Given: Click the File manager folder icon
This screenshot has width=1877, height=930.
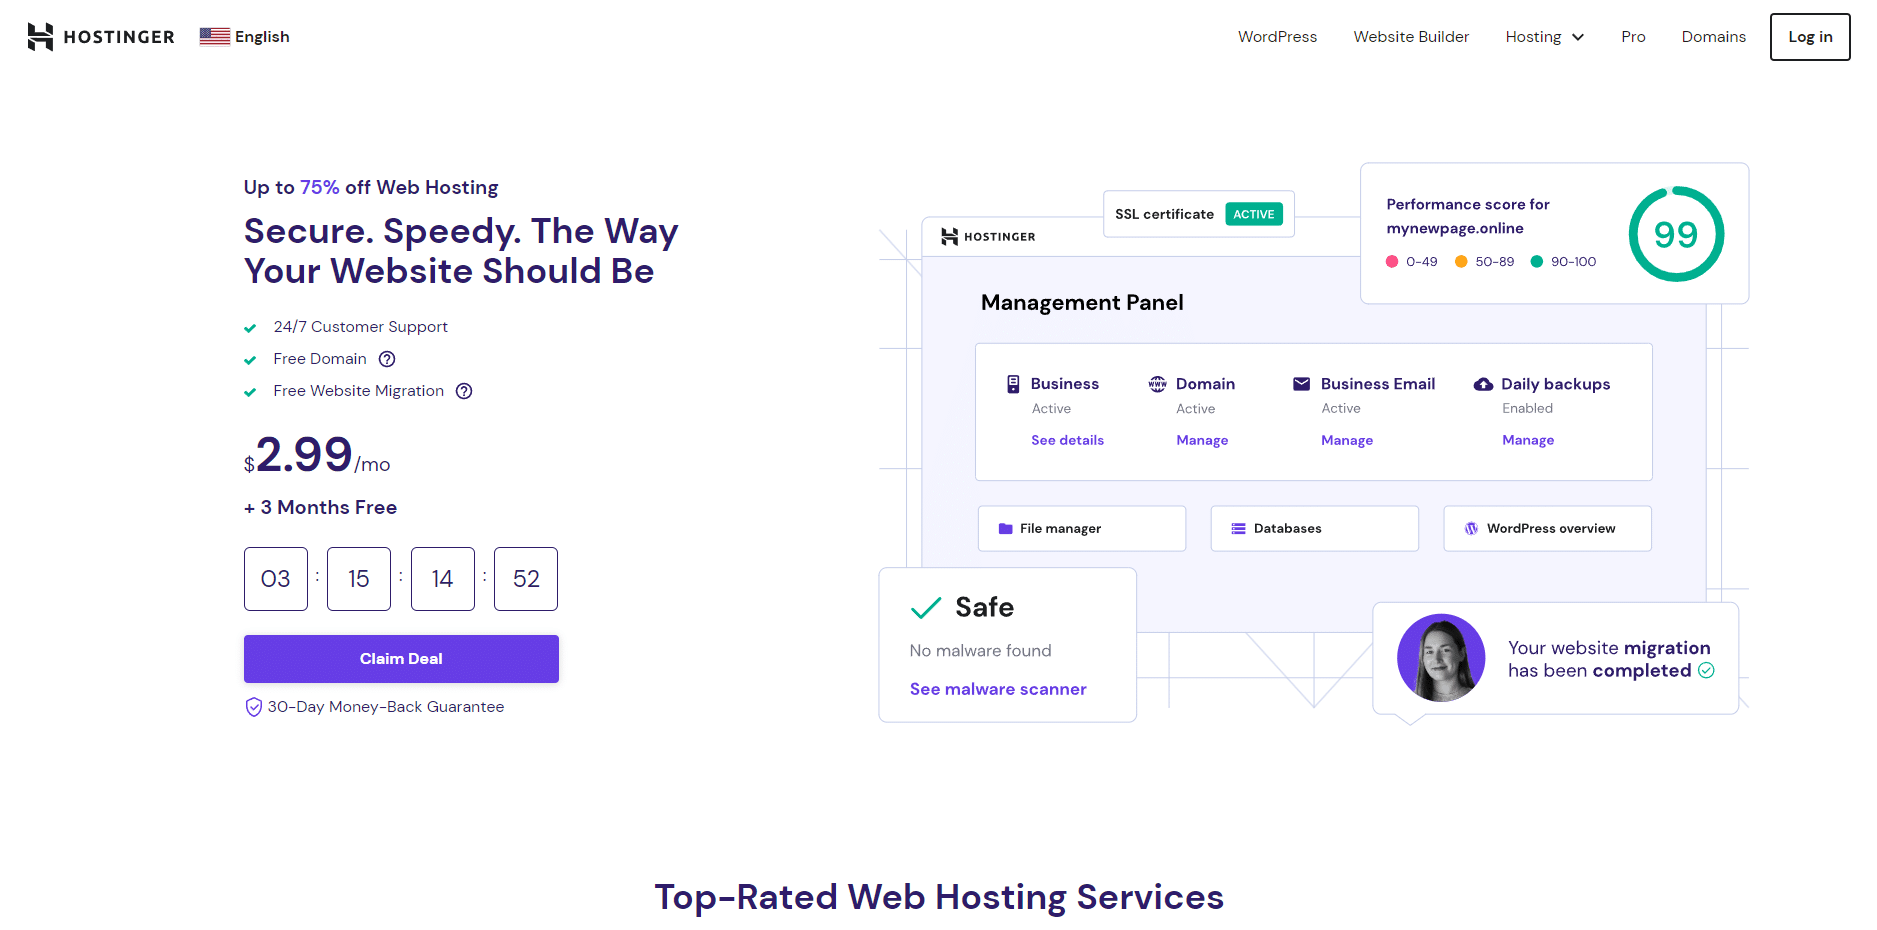Looking at the screenshot, I should point(1005,529).
